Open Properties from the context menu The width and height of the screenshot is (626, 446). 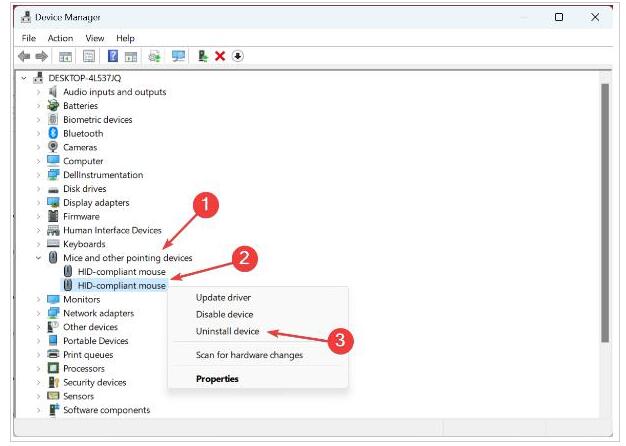217,379
